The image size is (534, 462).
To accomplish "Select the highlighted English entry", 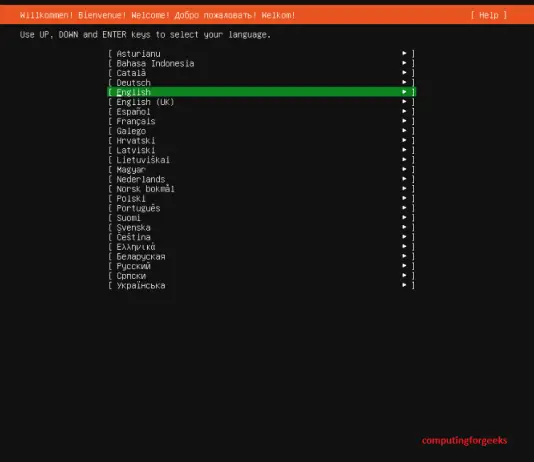I will 262,92.
